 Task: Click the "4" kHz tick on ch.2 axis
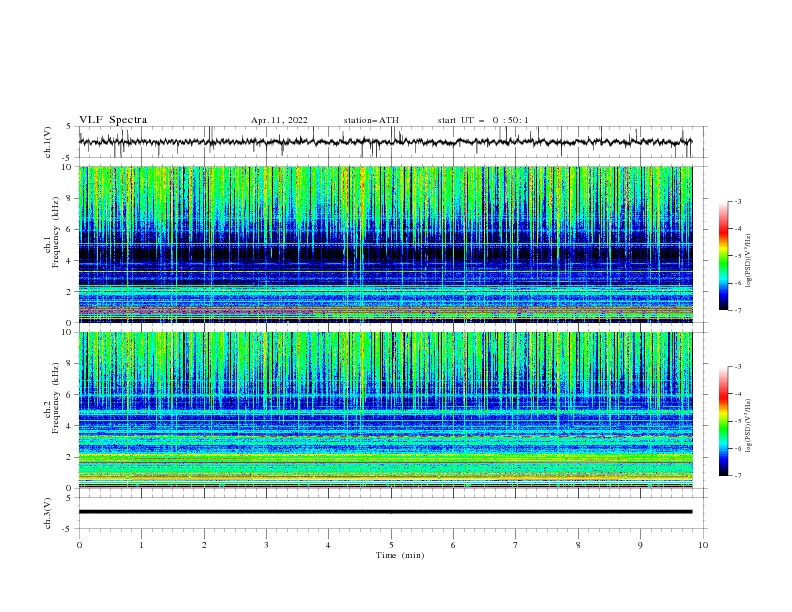point(71,426)
